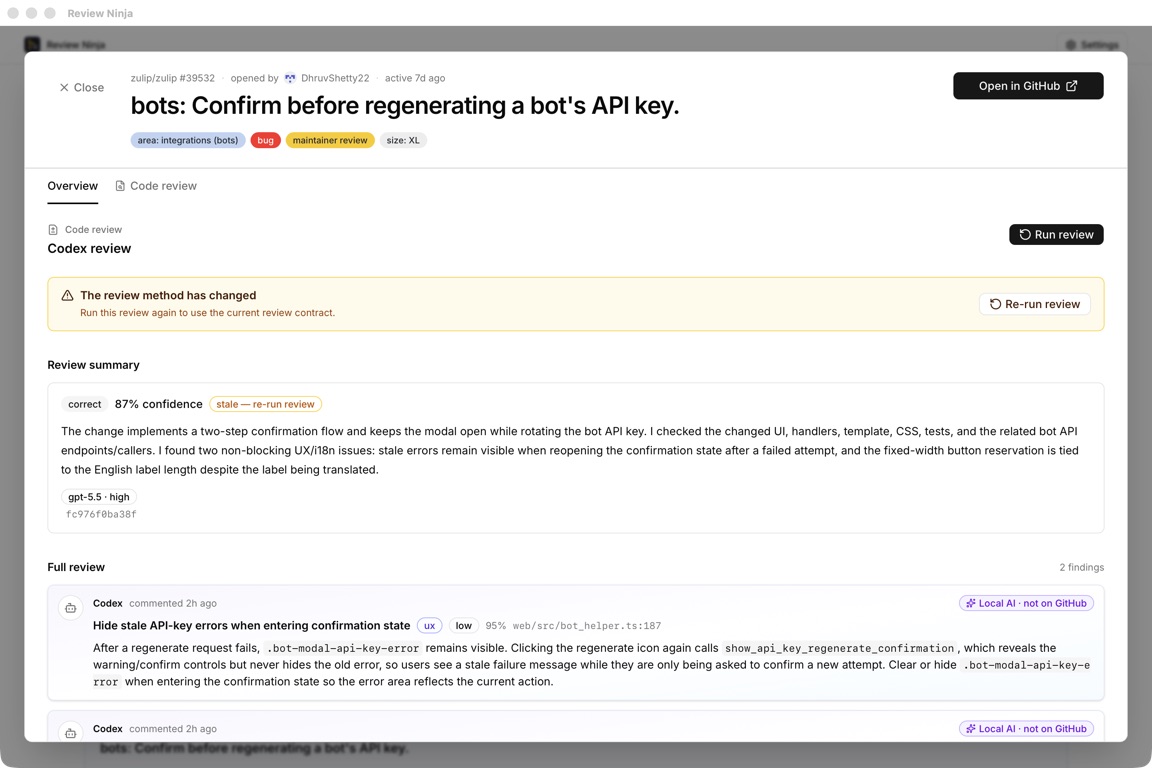Select the size: XL label
This screenshot has height=768, width=1152.
pos(403,140)
